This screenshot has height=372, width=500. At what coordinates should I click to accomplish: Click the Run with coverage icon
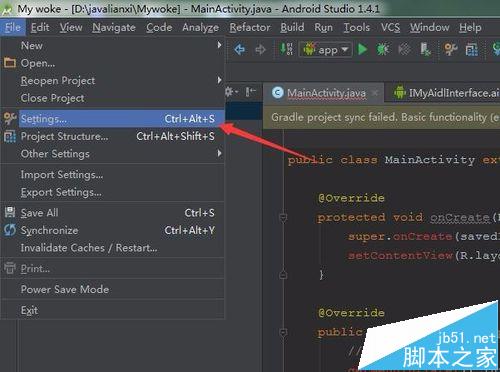[404, 49]
